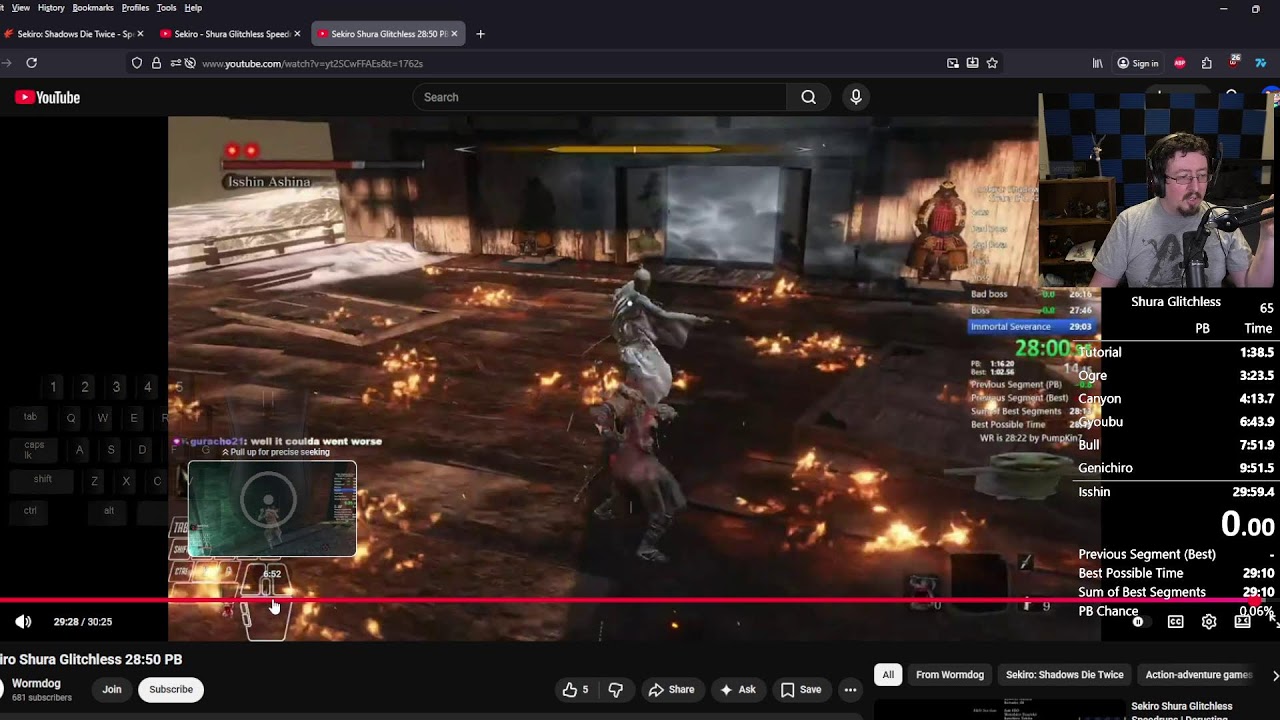Image resolution: width=1280 pixels, height=720 pixels.
Task: Open Wormdog channel name link
Action: [x=36, y=684]
